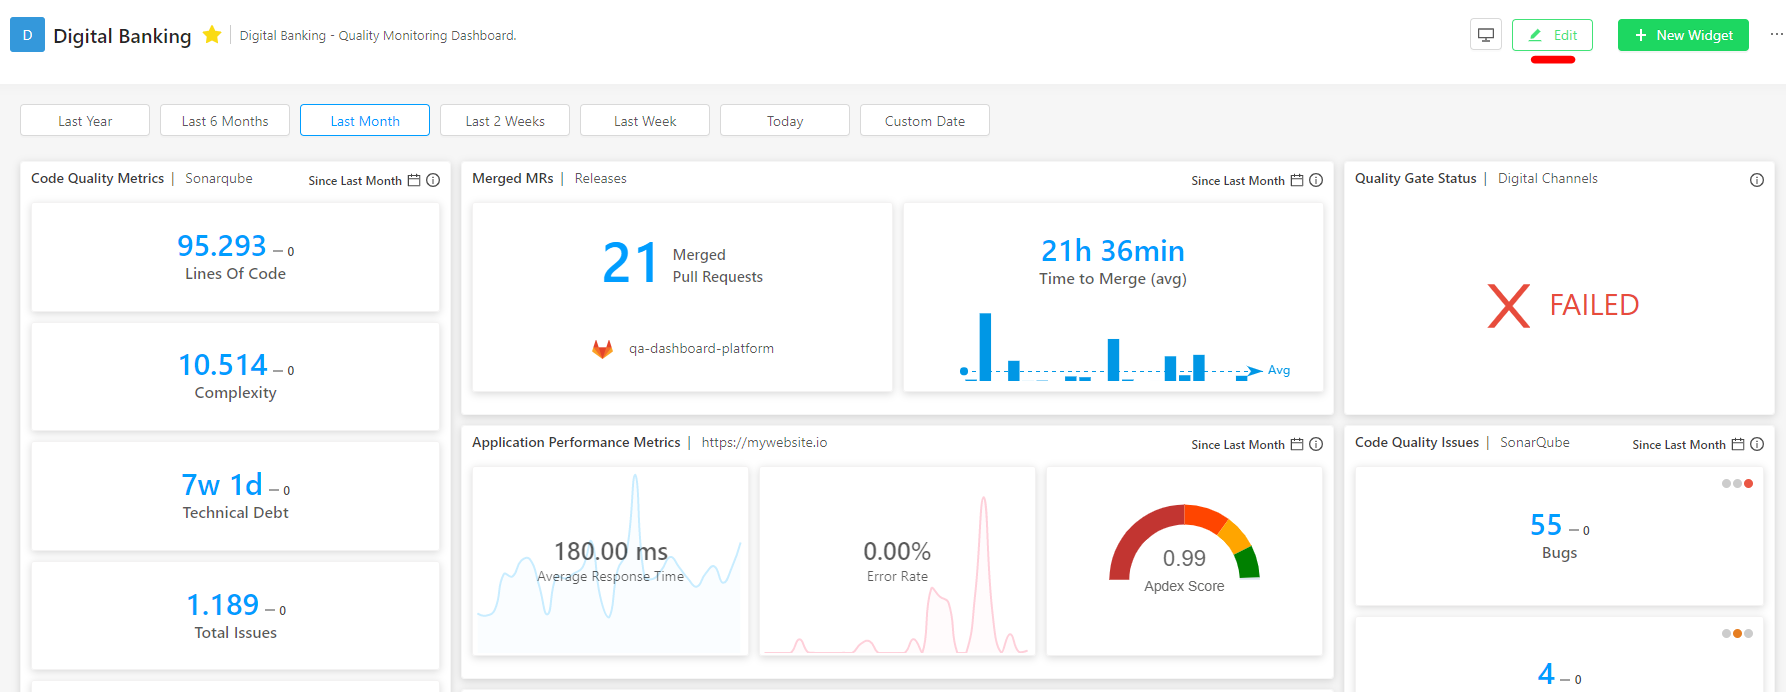Open calendar icon in Code Quality Metrics

(x=414, y=180)
